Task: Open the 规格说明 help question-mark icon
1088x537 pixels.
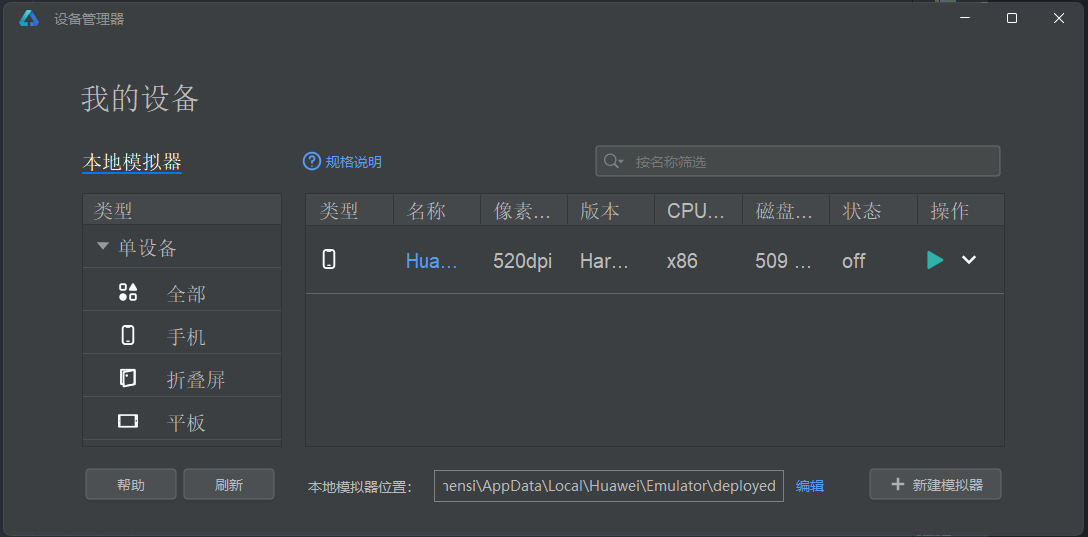Action: pos(312,162)
